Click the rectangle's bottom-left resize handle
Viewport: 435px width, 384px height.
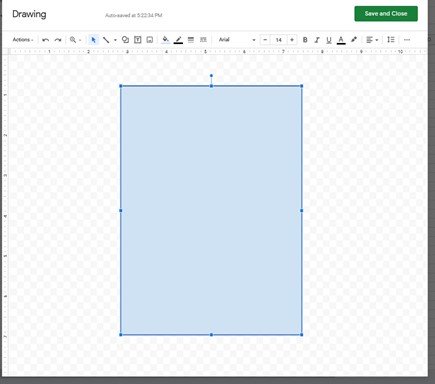click(121, 334)
